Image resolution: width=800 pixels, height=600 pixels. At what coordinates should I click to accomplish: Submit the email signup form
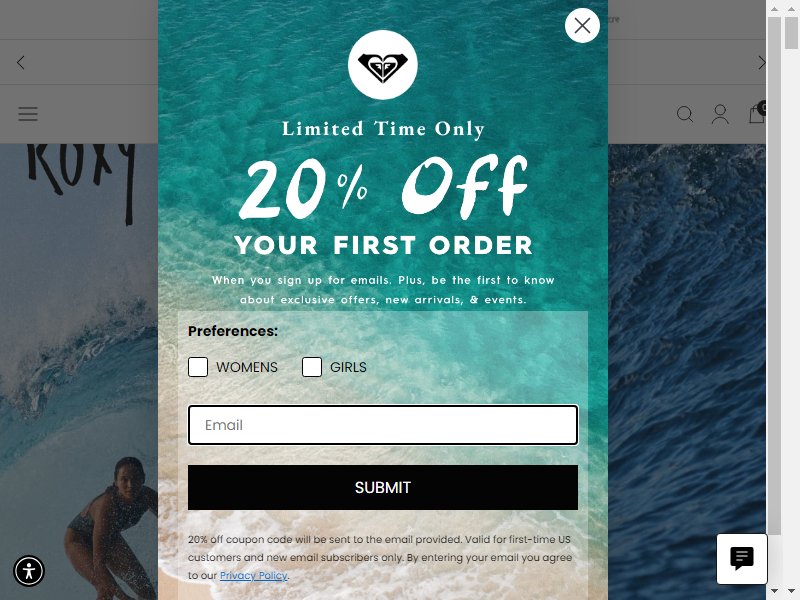pyautogui.click(x=383, y=487)
